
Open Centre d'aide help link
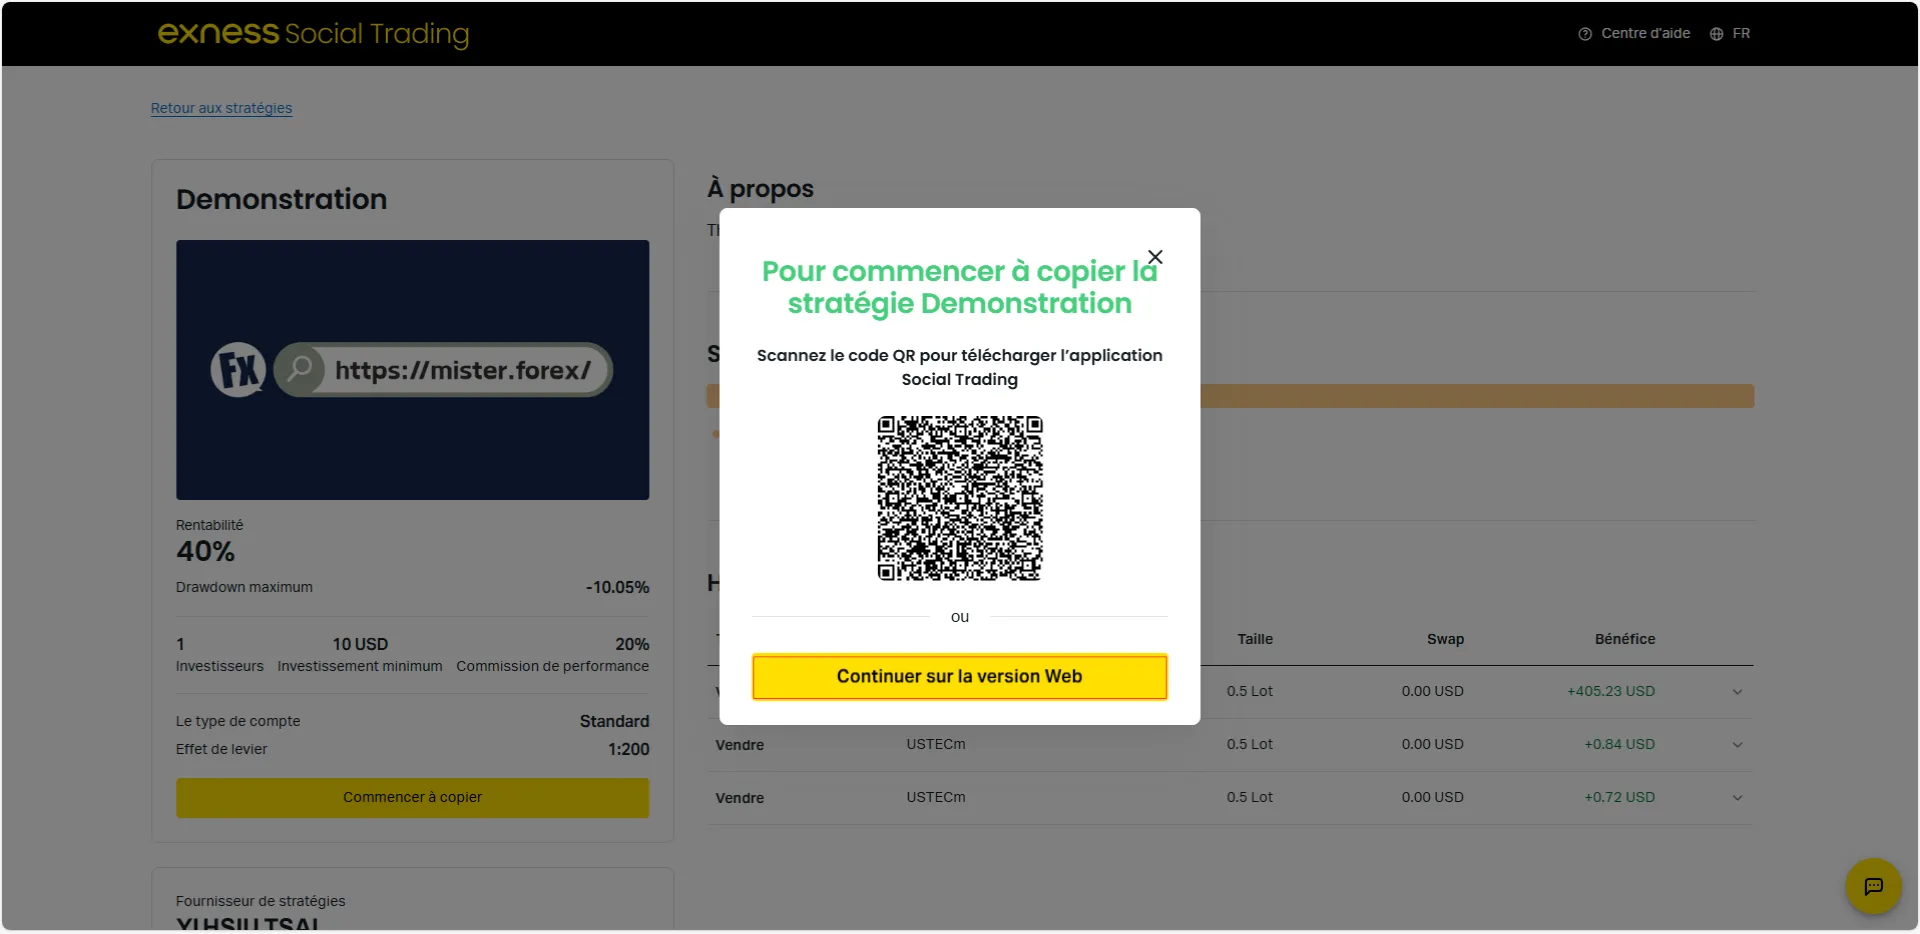point(1645,33)
